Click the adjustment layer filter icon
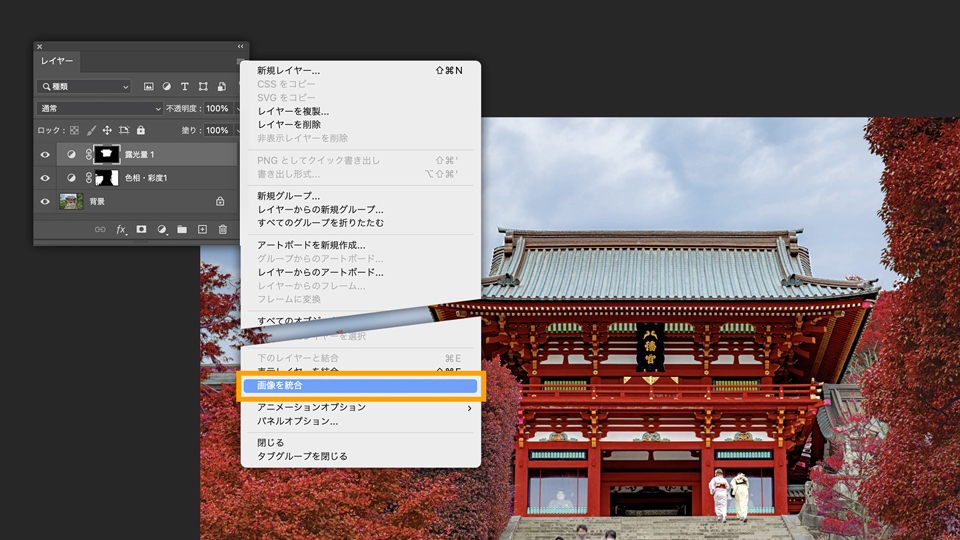Image resolution: width=960 pixels, height=540 pixels. 167,86
